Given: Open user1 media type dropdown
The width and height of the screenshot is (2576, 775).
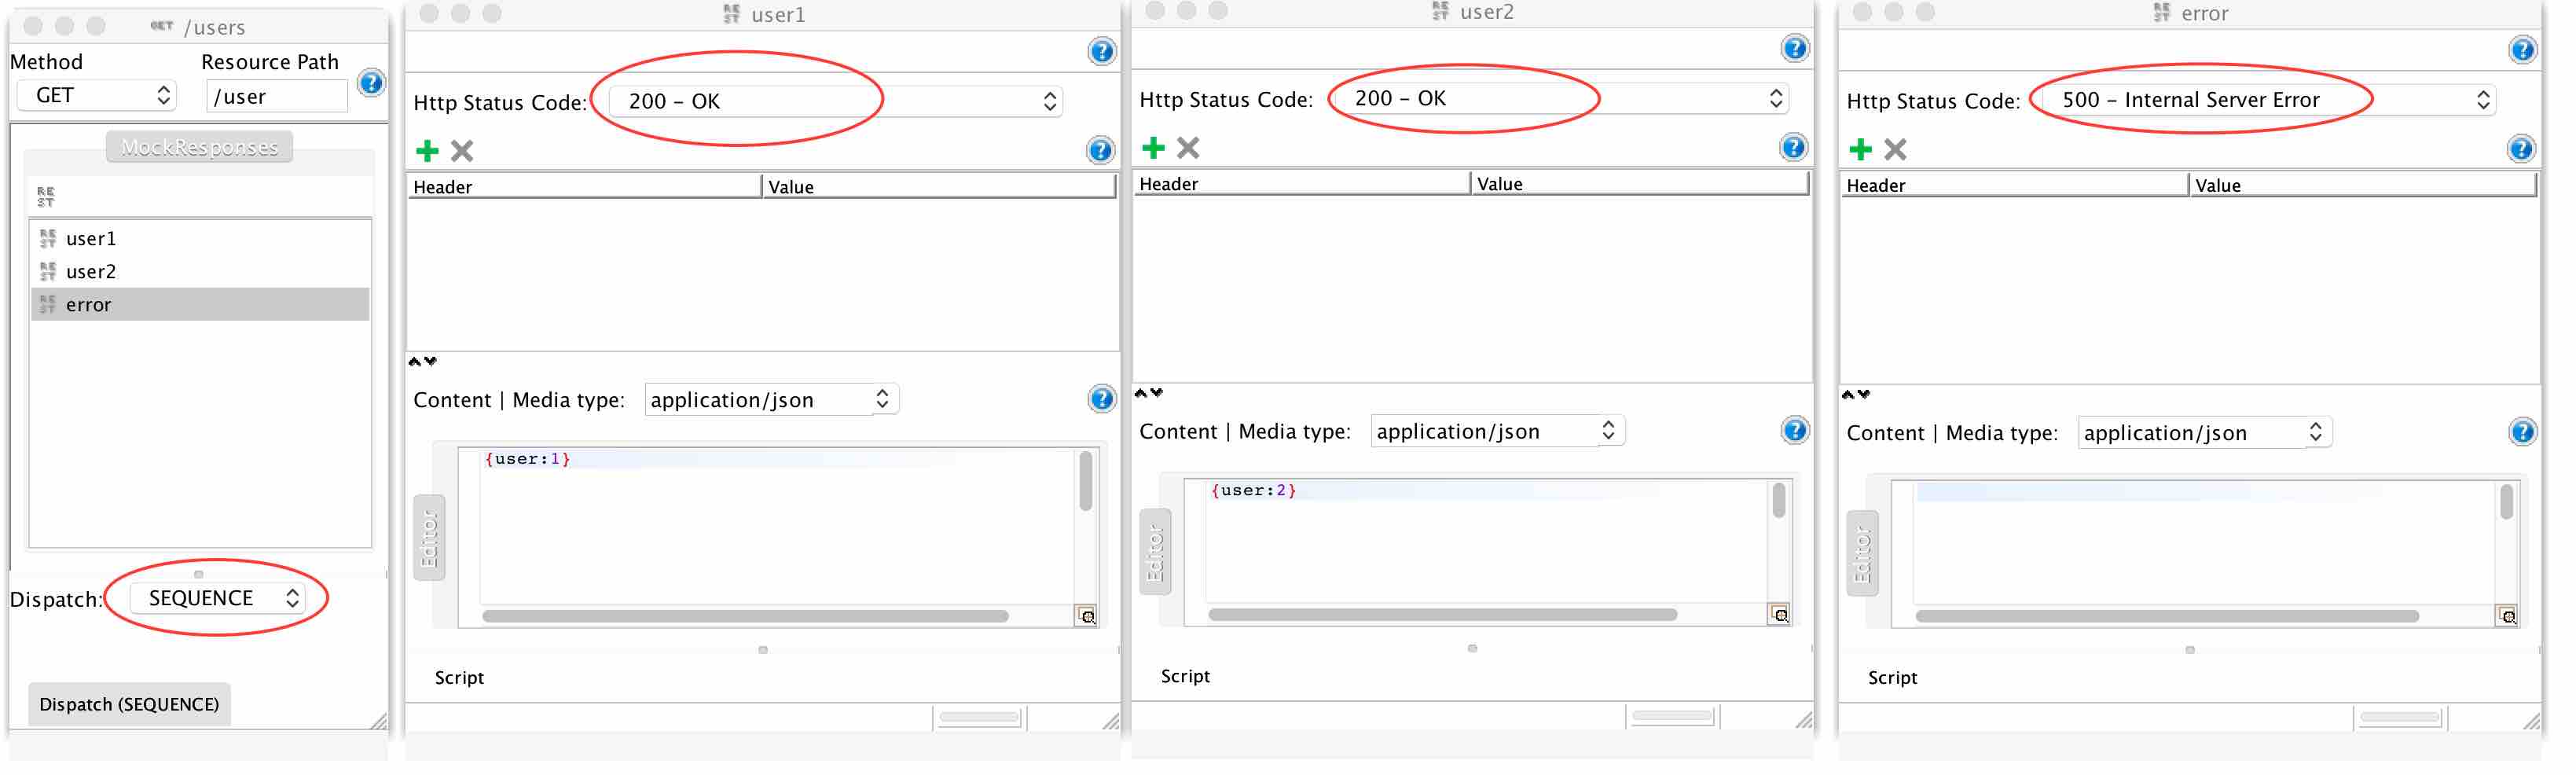Looking at the screenshot, I should 771,400.
